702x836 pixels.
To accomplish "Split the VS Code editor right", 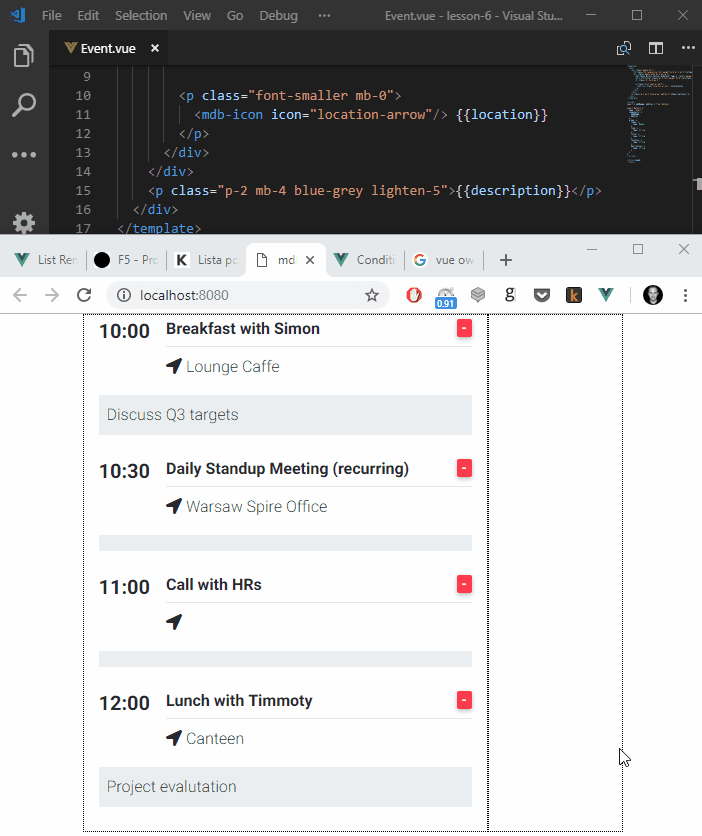I will [656, 49].
